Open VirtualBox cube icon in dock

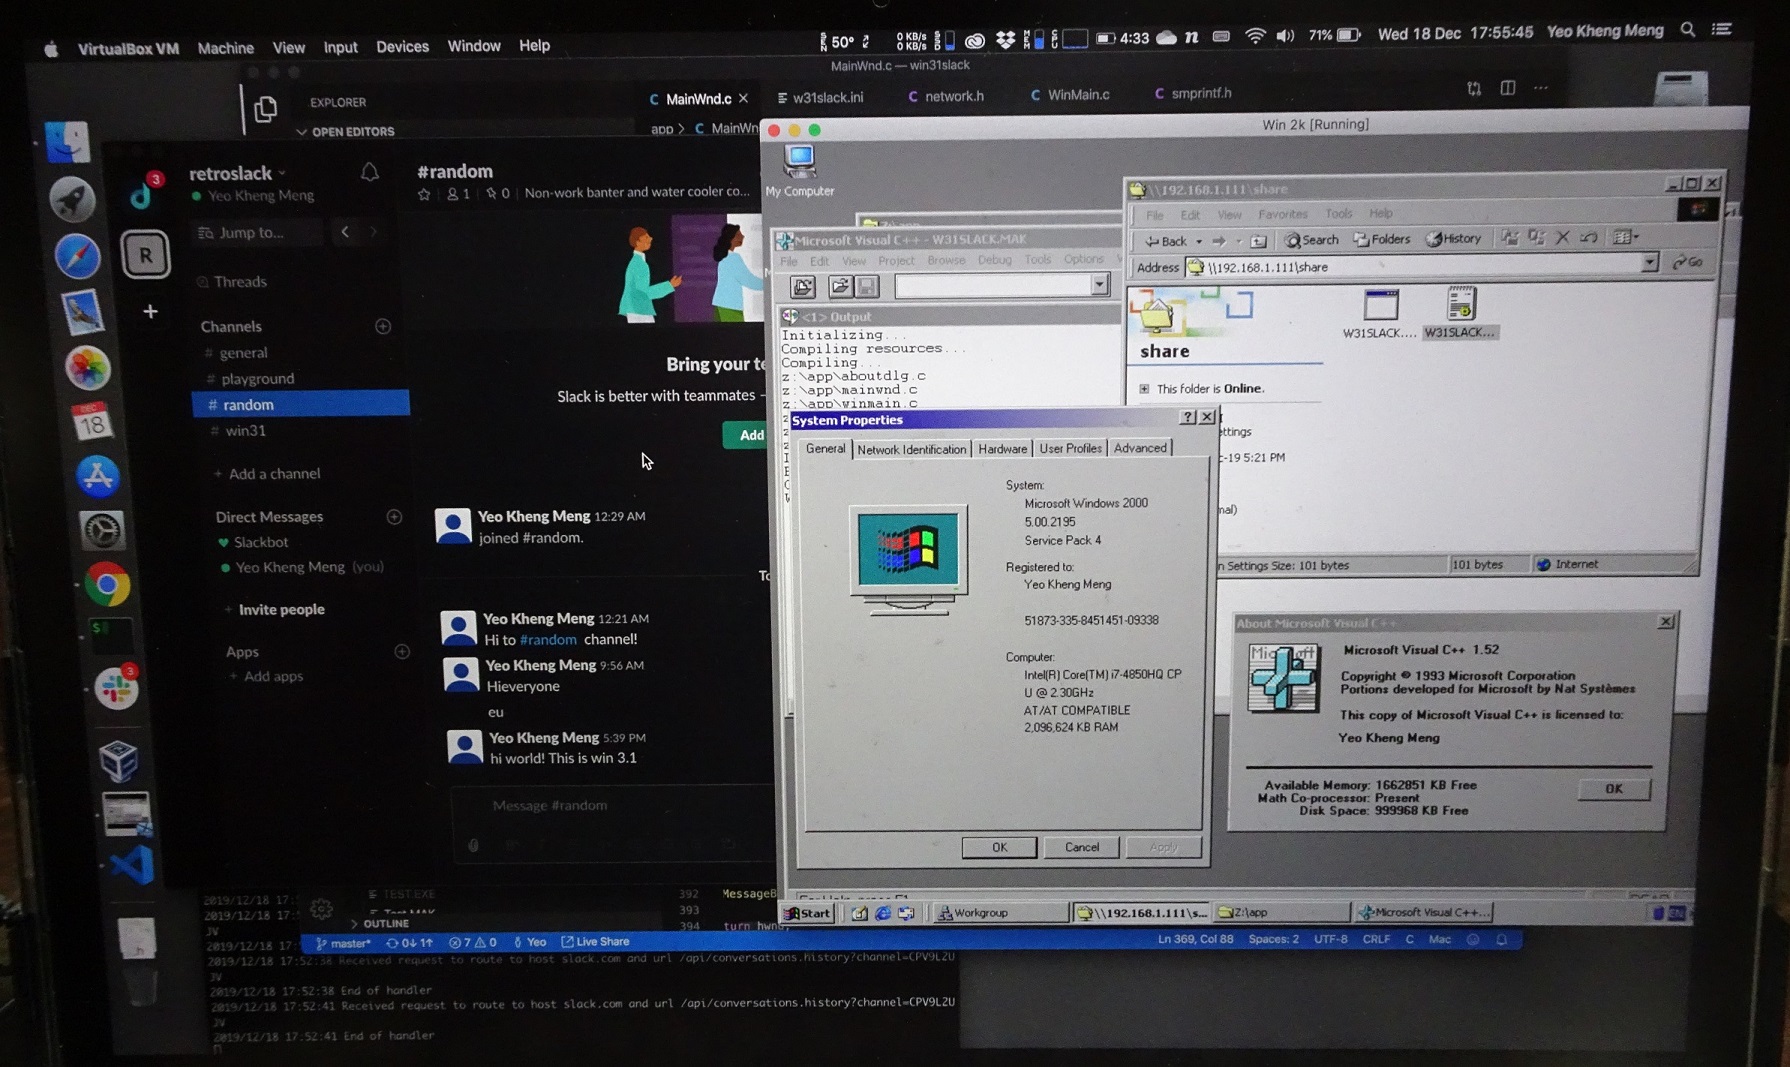119,760
